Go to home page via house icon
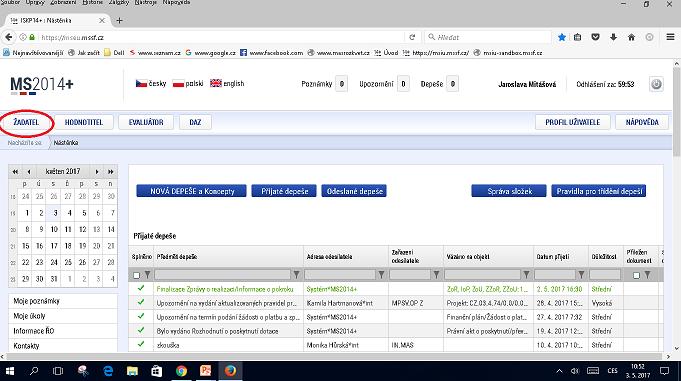 [x=631, y=37]
